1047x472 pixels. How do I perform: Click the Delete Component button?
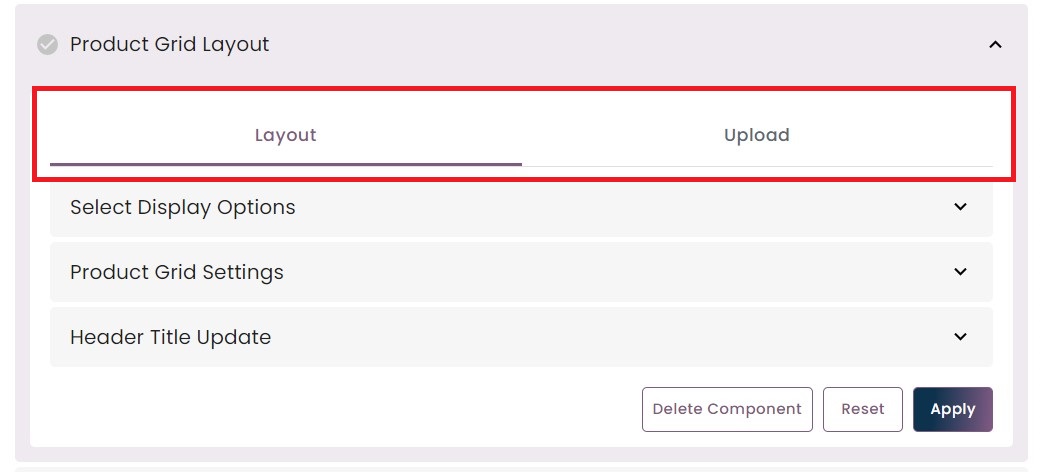tap(727, 409)
